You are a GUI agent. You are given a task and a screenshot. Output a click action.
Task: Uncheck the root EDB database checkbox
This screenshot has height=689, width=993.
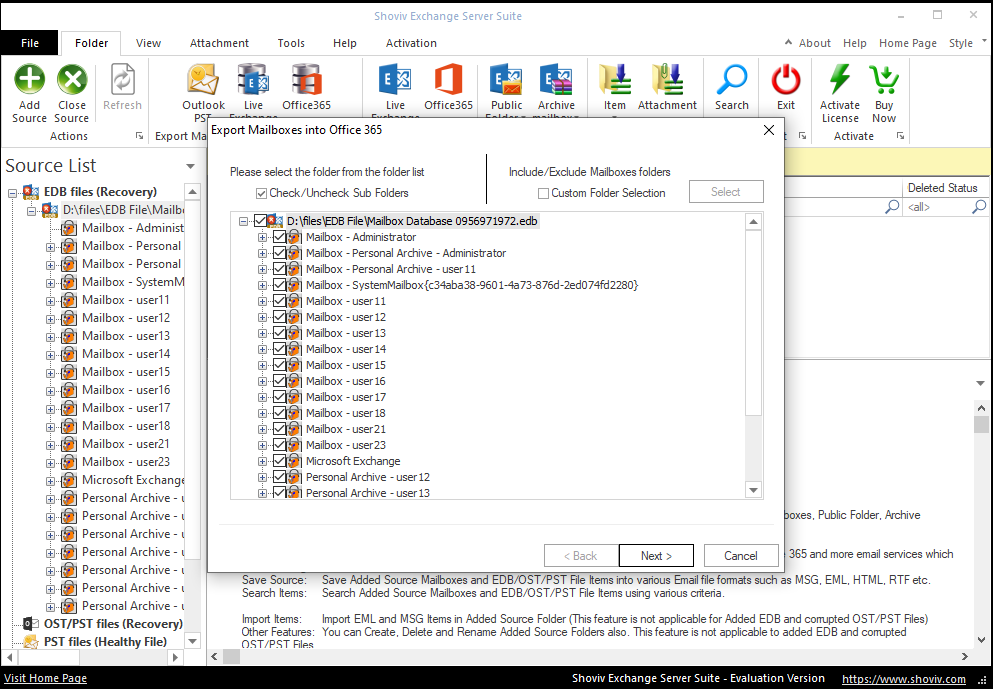260,221
